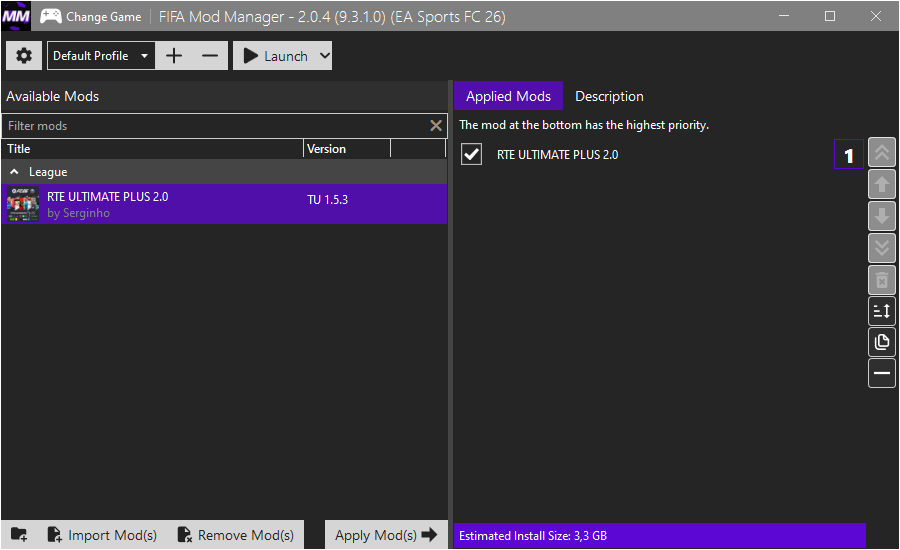The image size is (900, 550).
Task: Click the move mod down arrow
Action: [x=882, y=216]
